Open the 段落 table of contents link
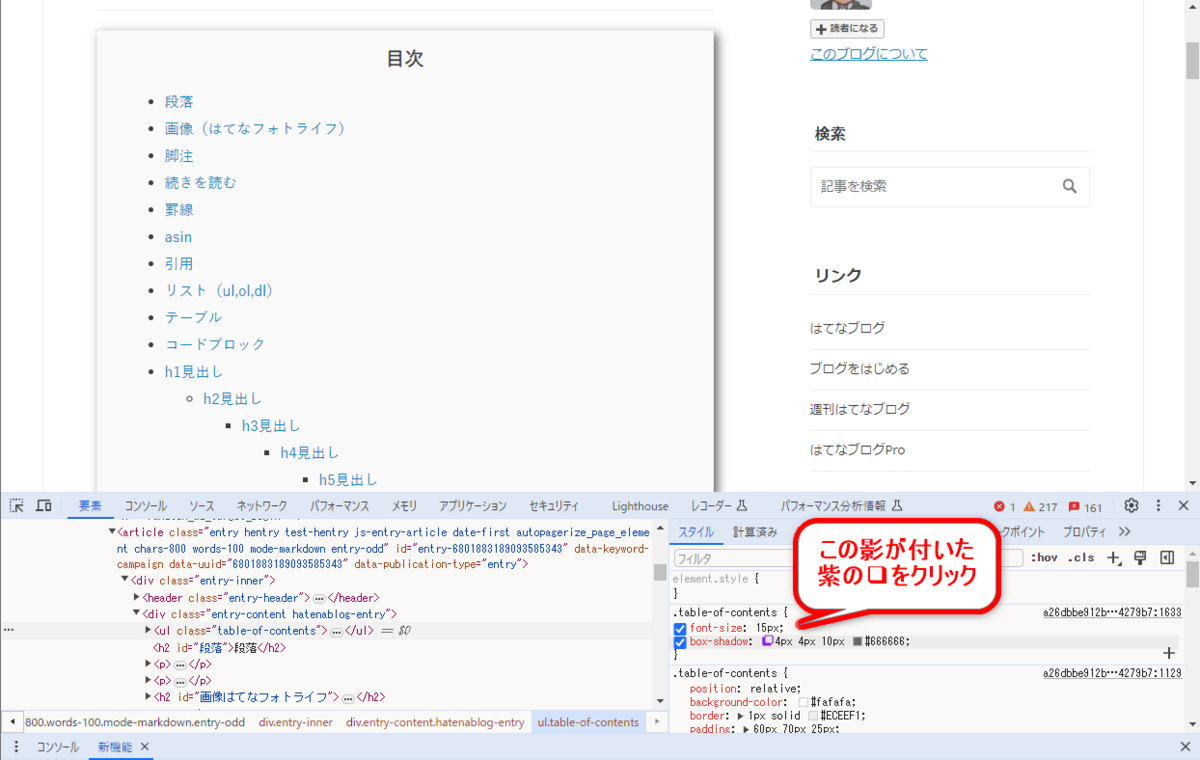The width and height of the screenshot is (1200, 760). (x=179, y=101)
